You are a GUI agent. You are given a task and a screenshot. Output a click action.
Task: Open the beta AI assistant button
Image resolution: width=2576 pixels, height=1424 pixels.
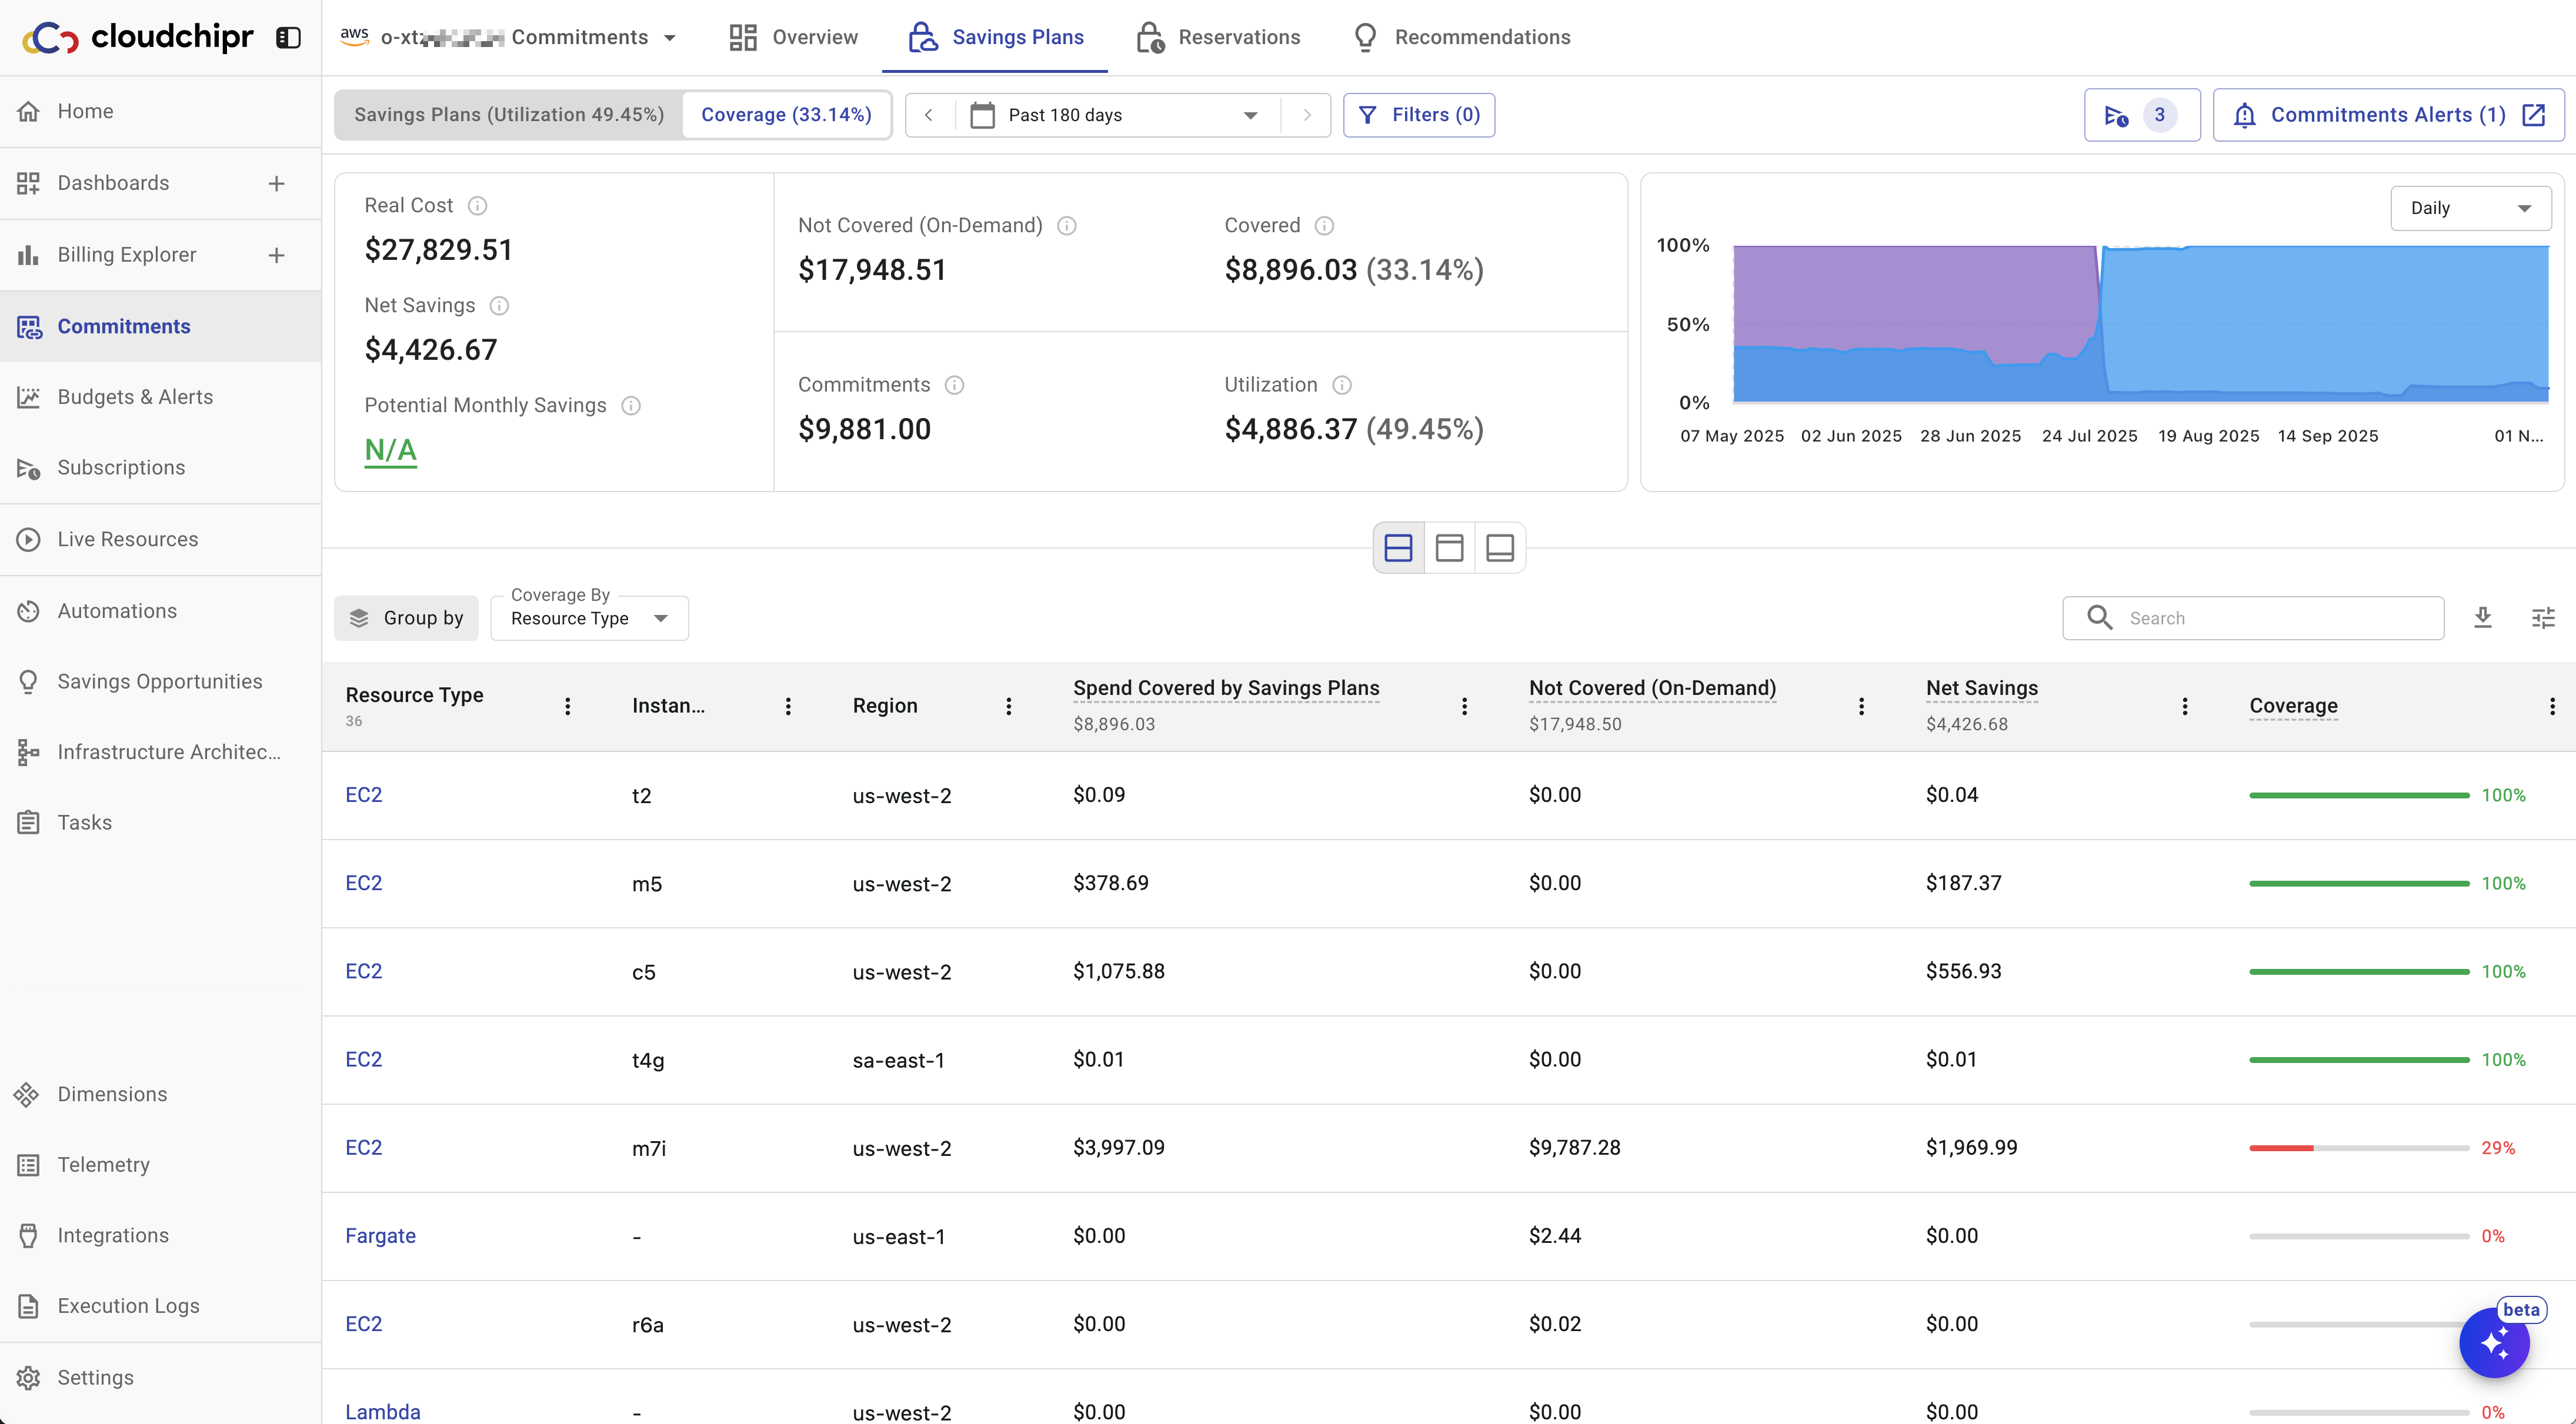click(2494, 1343)
